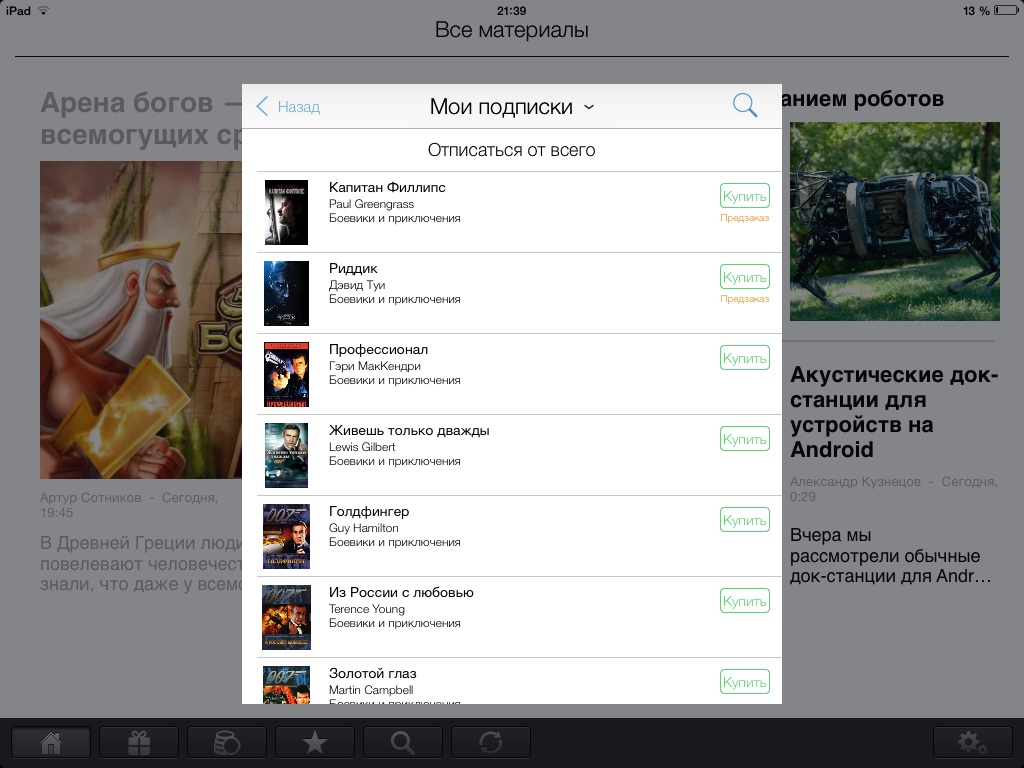This screenshot has height=768, width=1024.
Task: Buy Капитан Филлипс with Купить
Action: click(x=744, y=196)
